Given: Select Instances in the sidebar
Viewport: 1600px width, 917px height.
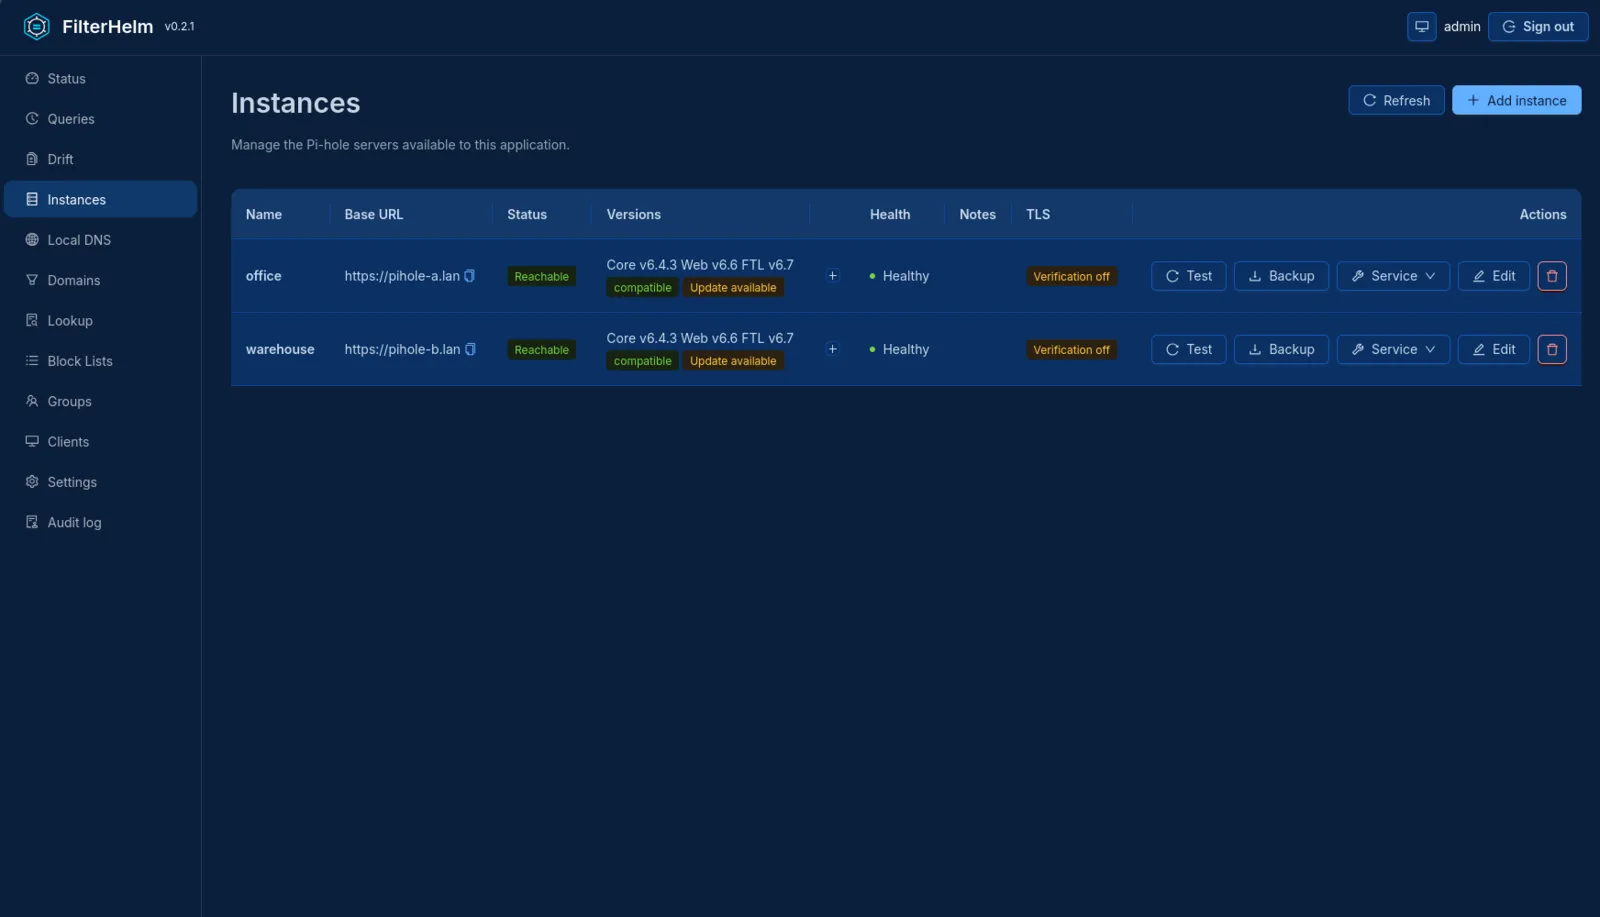Looking at the screenshot, I should pyautogui.click(x=100, y=199).
